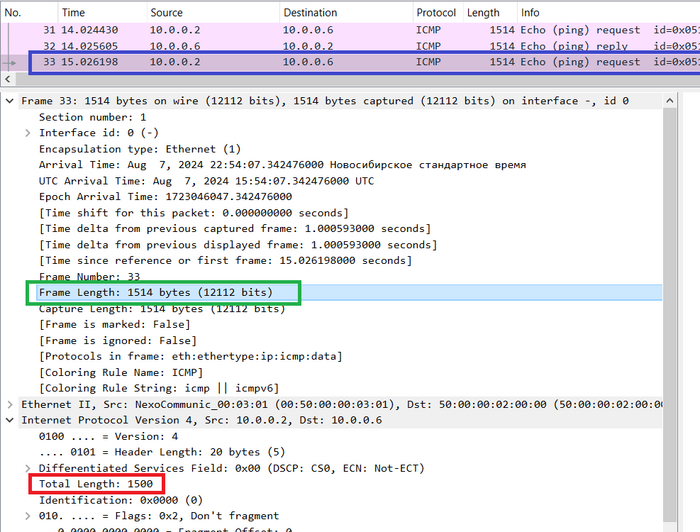Collapse the Frame 33 tree node
The height and width of the screenshot is (532, 700).
click(x=9, y=101)
